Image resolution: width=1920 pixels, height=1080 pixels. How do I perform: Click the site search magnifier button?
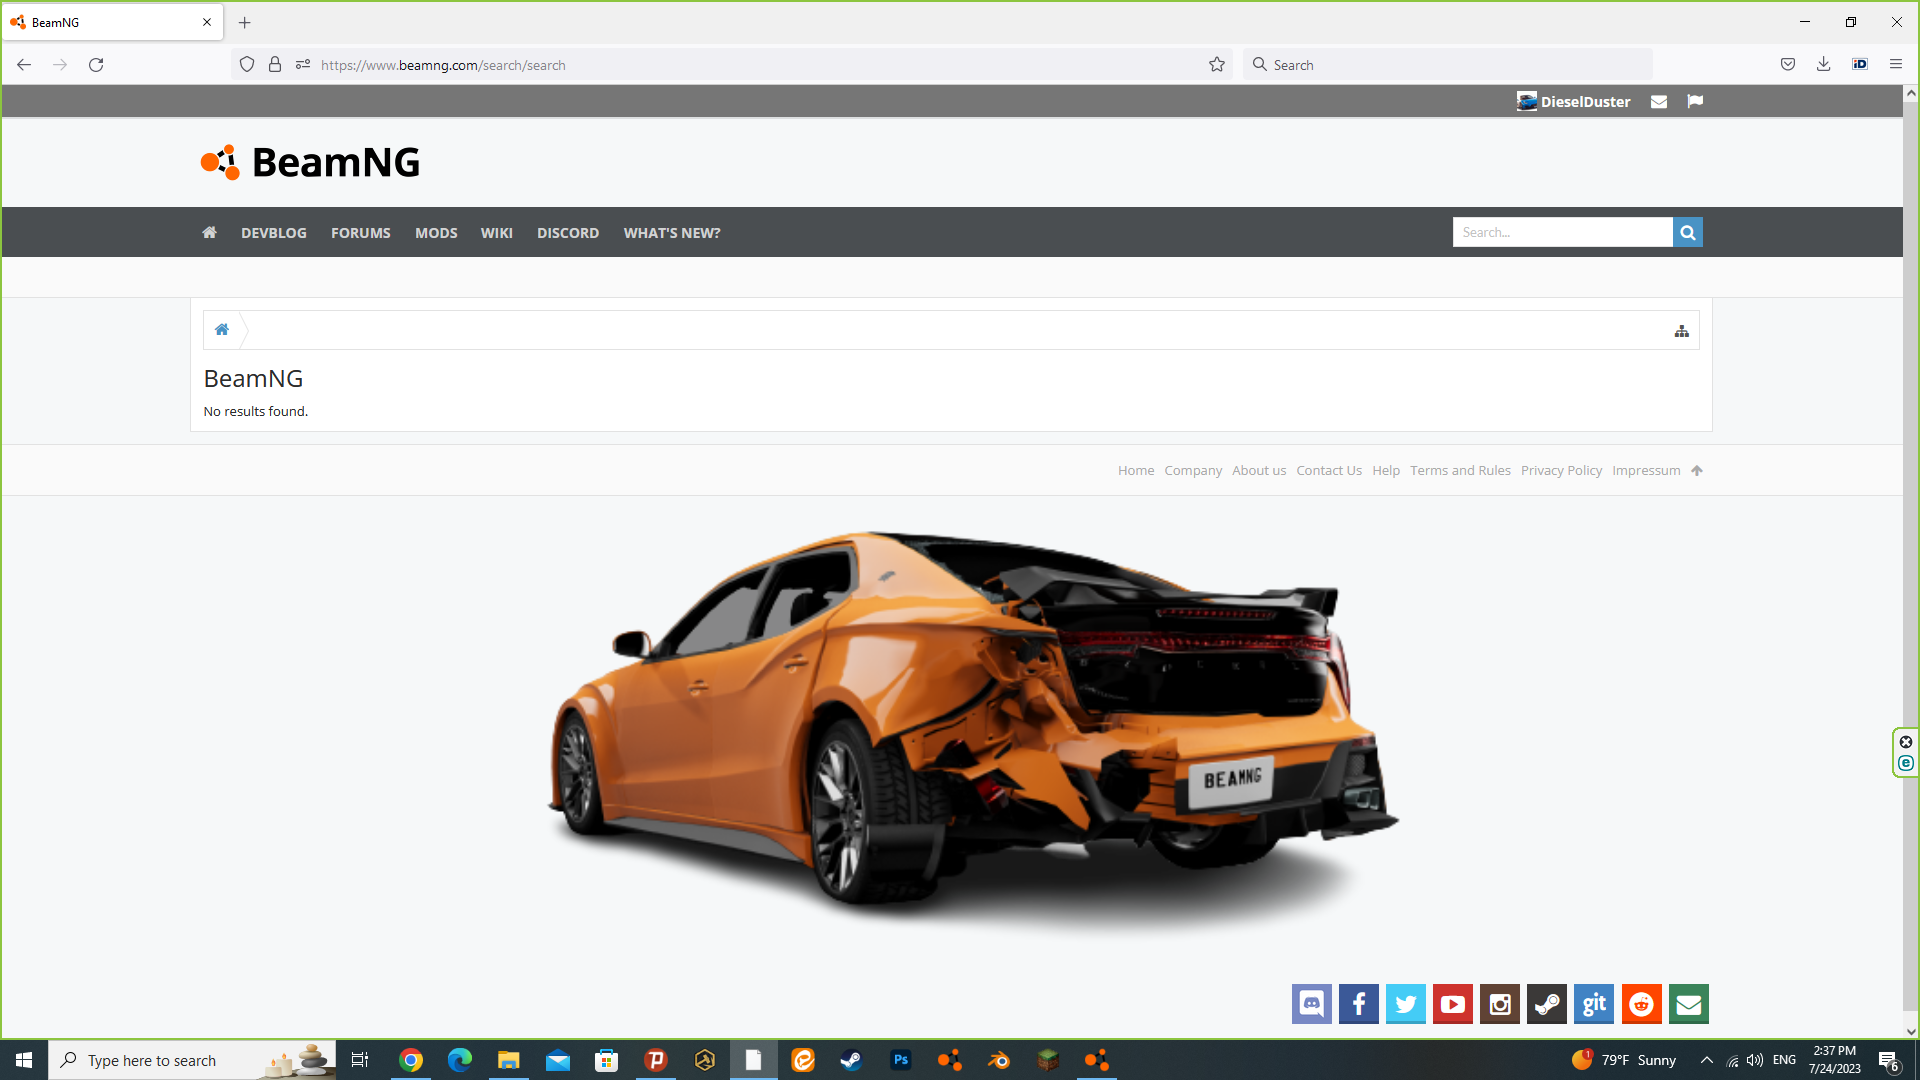[x=1687, y=232]
